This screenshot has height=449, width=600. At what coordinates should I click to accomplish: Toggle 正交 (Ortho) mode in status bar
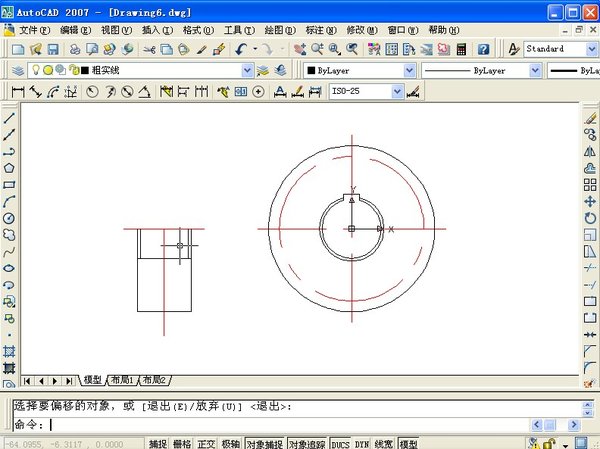pos(207,443)
